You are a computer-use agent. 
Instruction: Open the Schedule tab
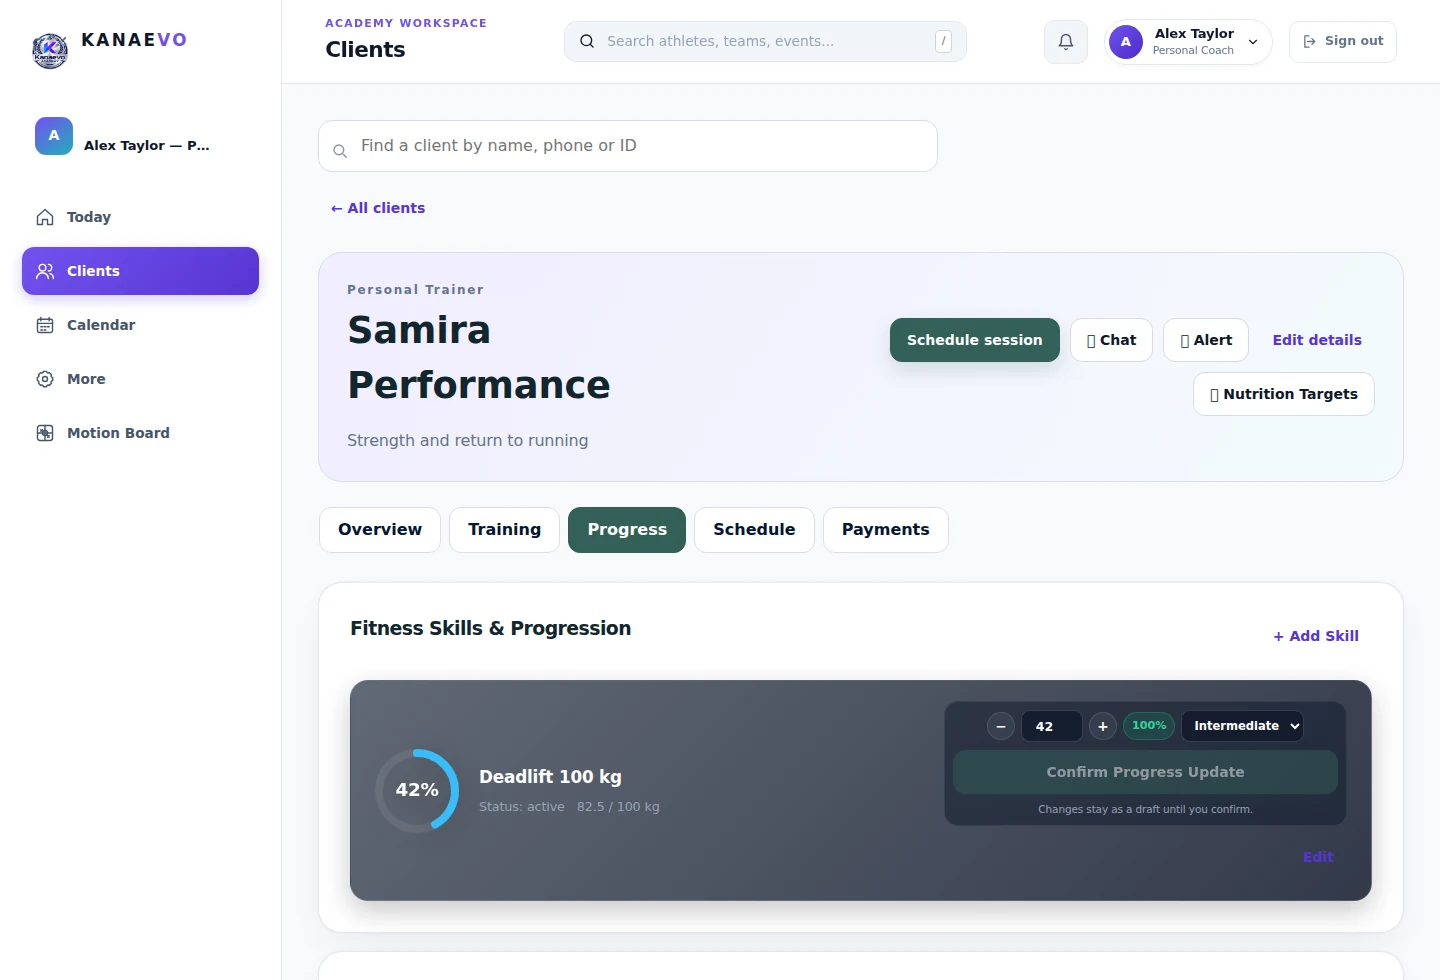click(754, 530)
